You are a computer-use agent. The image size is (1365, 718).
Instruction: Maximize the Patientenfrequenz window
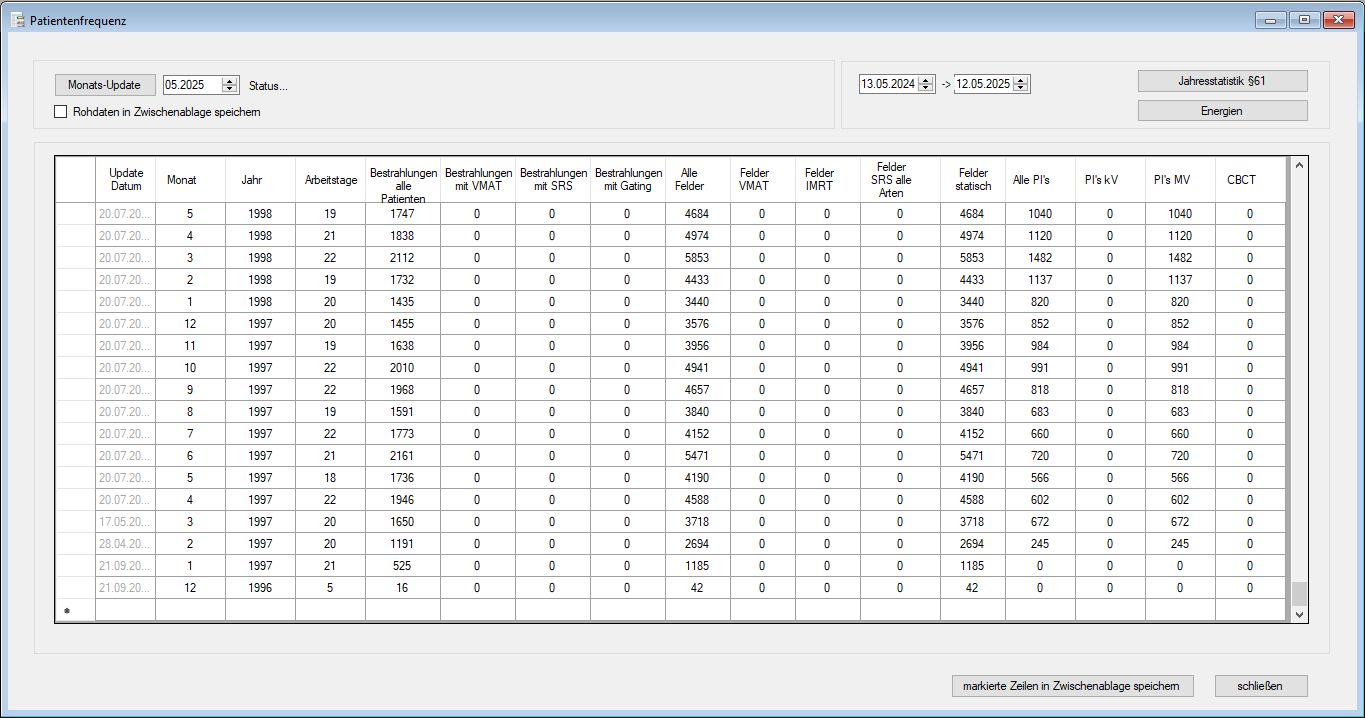(x=1305, y=19)
